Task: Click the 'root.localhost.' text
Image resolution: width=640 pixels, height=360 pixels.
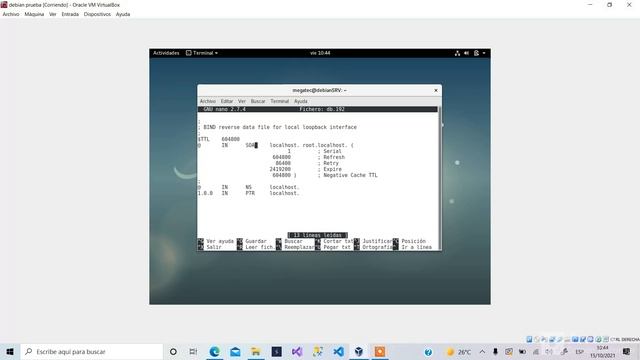Action: pos(326,145)
